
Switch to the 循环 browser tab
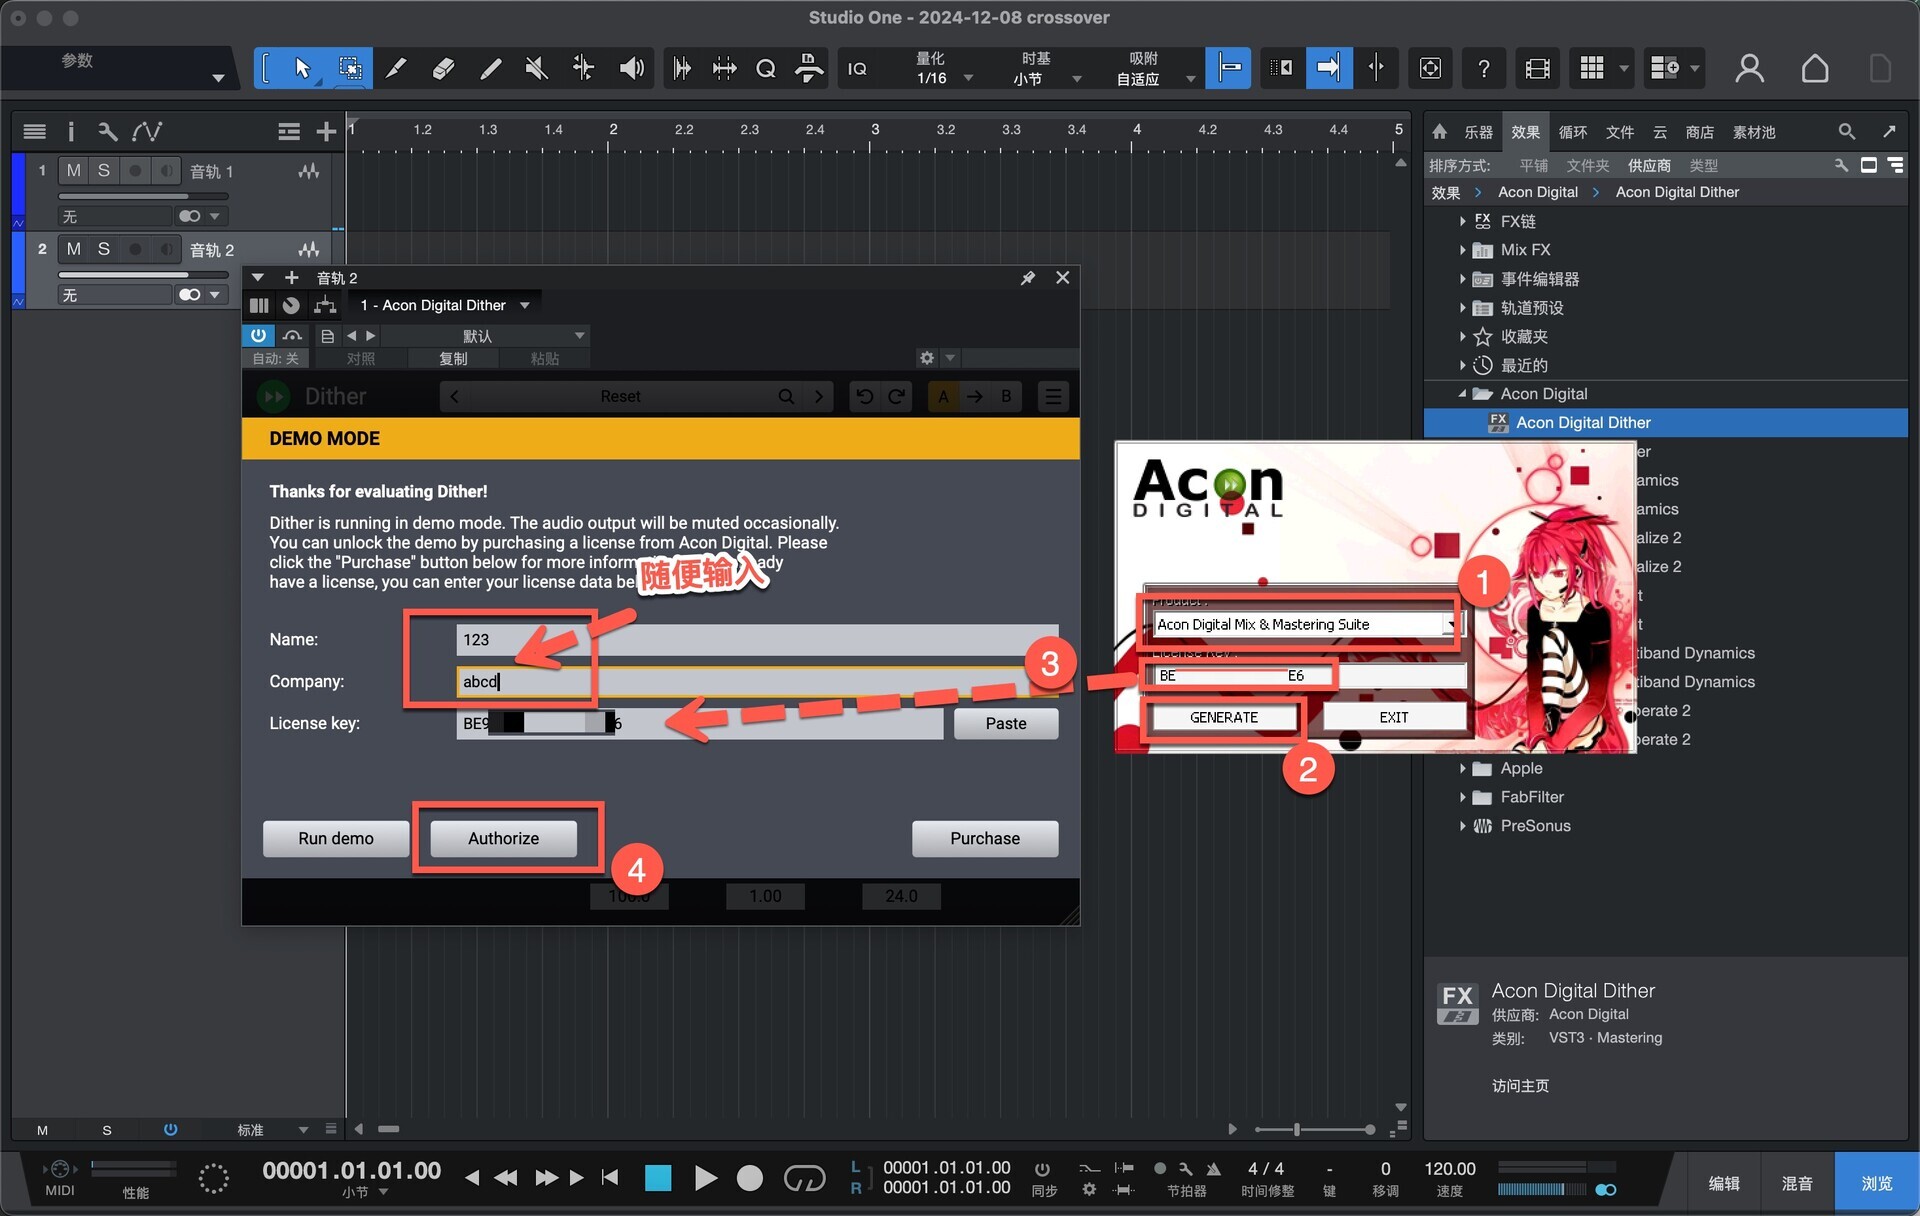click(1573, 132)
